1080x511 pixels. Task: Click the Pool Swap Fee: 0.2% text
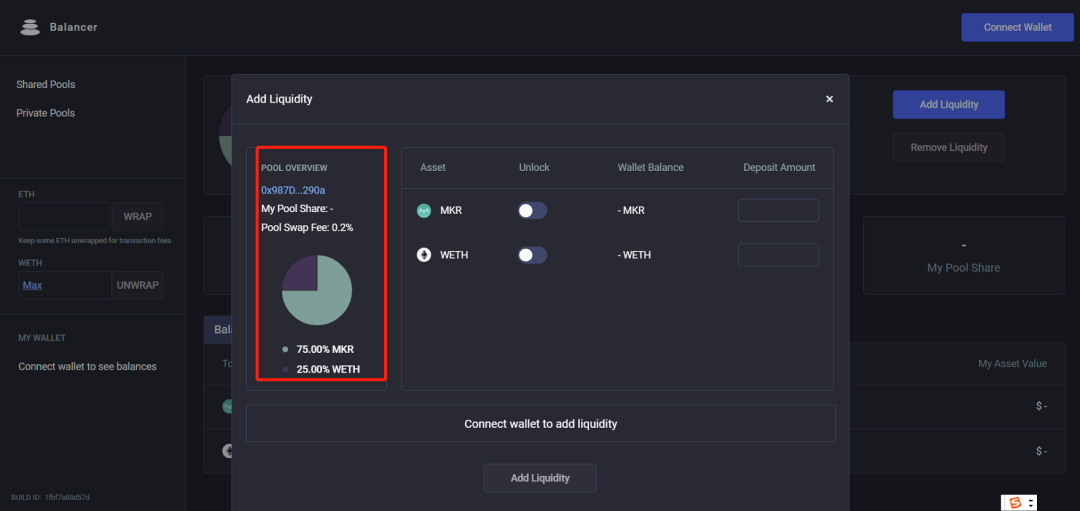click(307, 227)
